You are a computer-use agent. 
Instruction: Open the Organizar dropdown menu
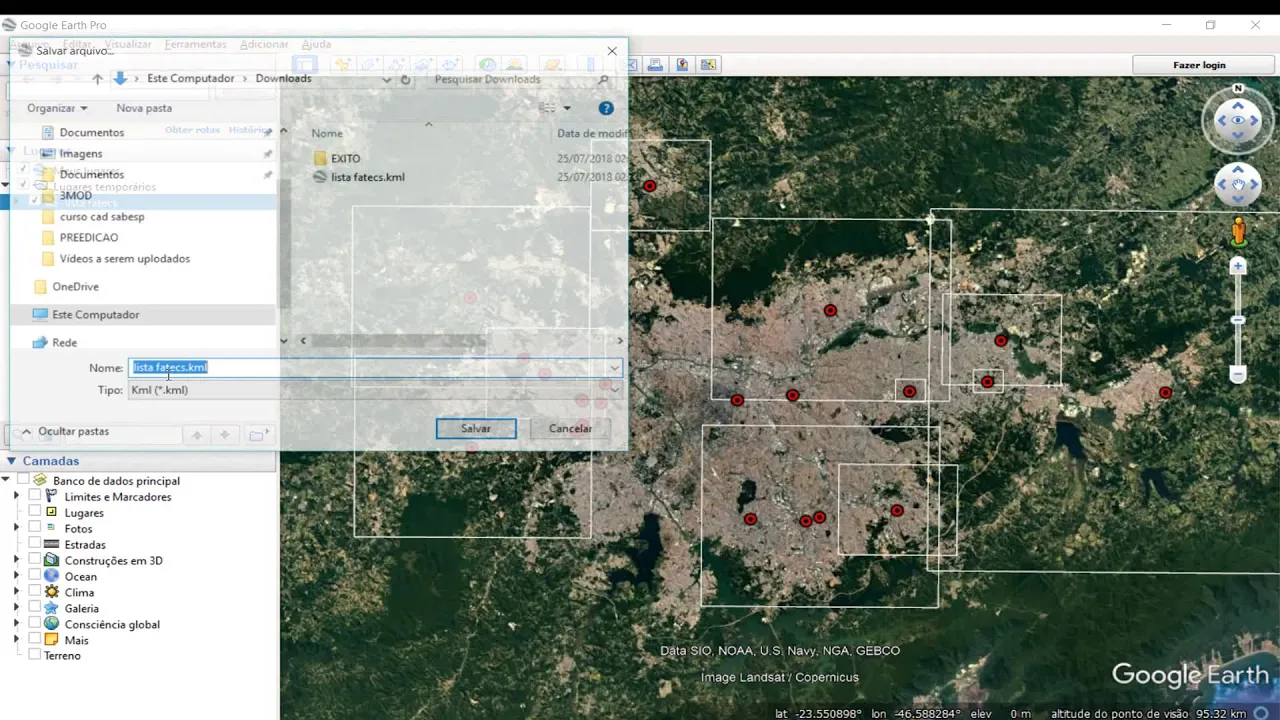pos(57,108)
